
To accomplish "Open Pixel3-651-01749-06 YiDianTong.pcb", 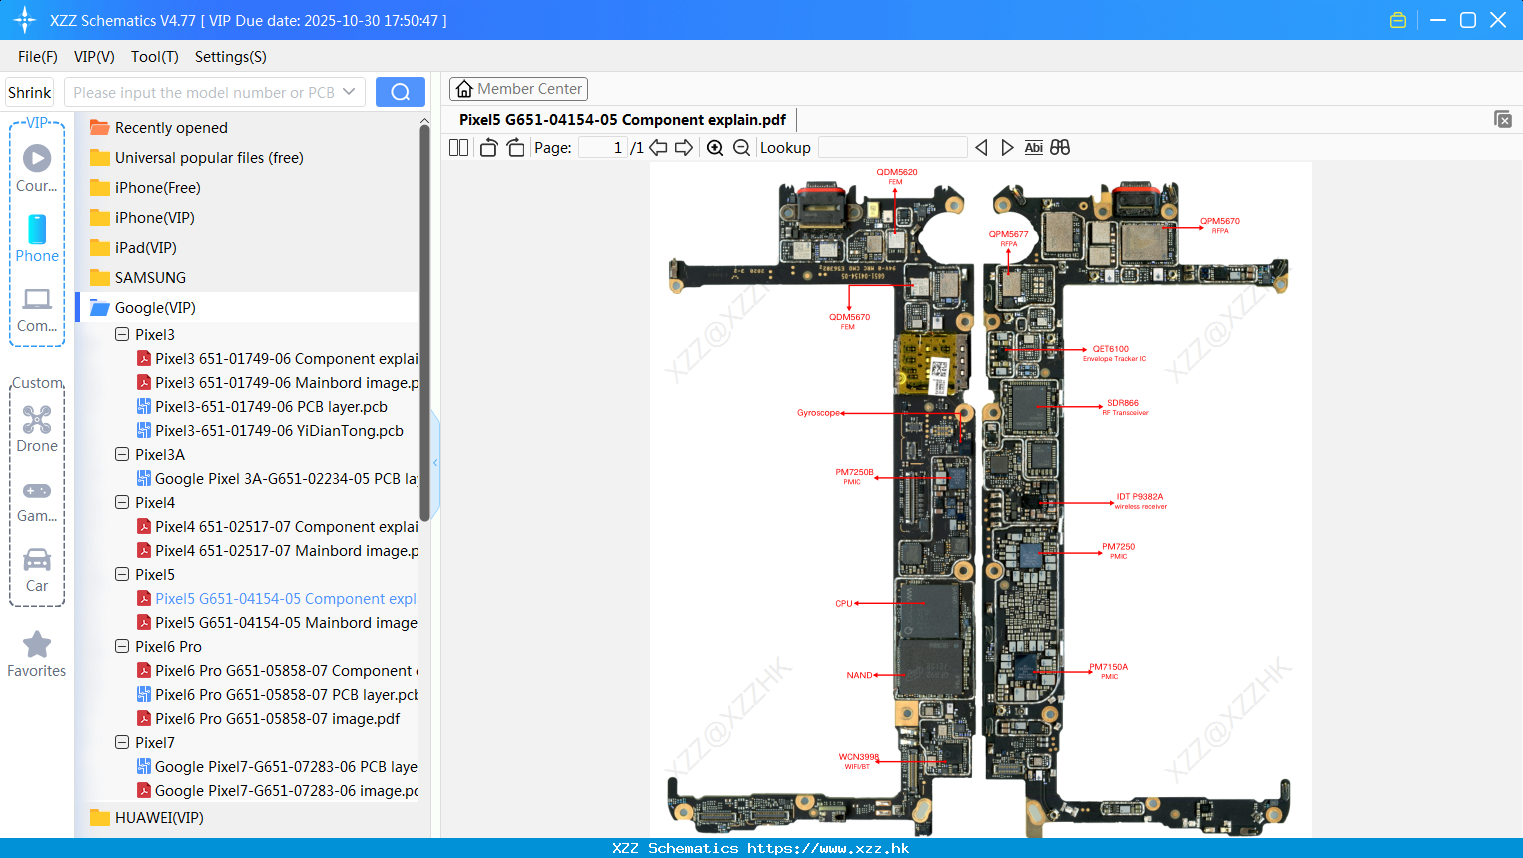I will [x=270, y=431].
